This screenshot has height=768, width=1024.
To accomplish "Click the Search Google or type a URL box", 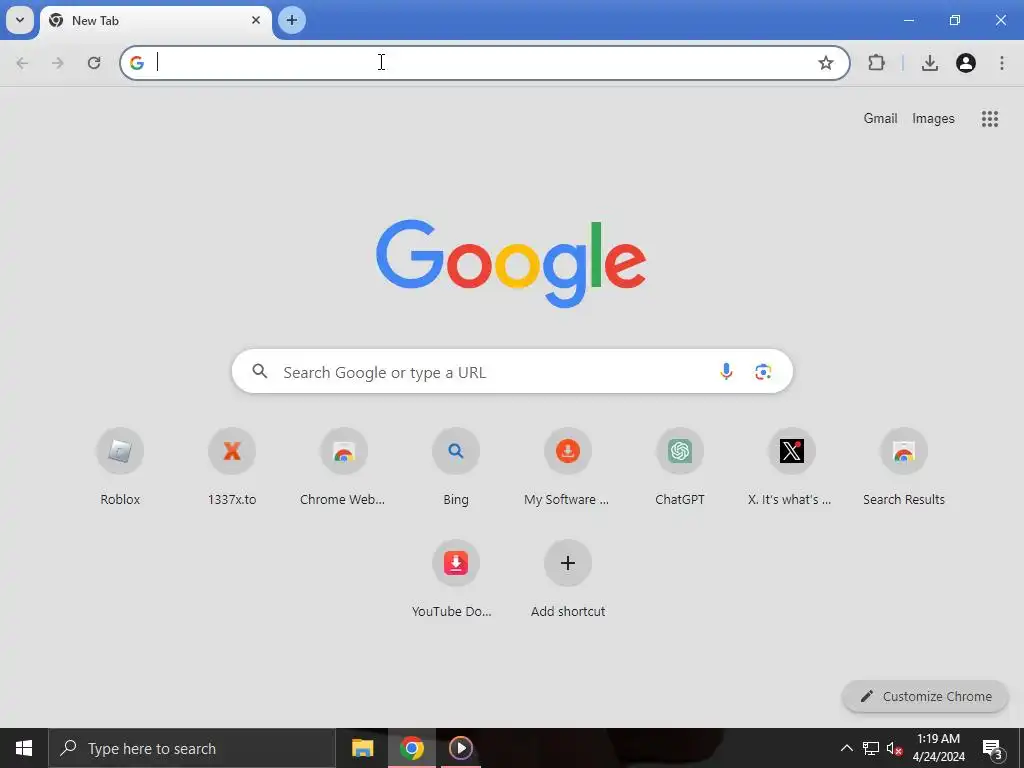I will tap(512, 372).
